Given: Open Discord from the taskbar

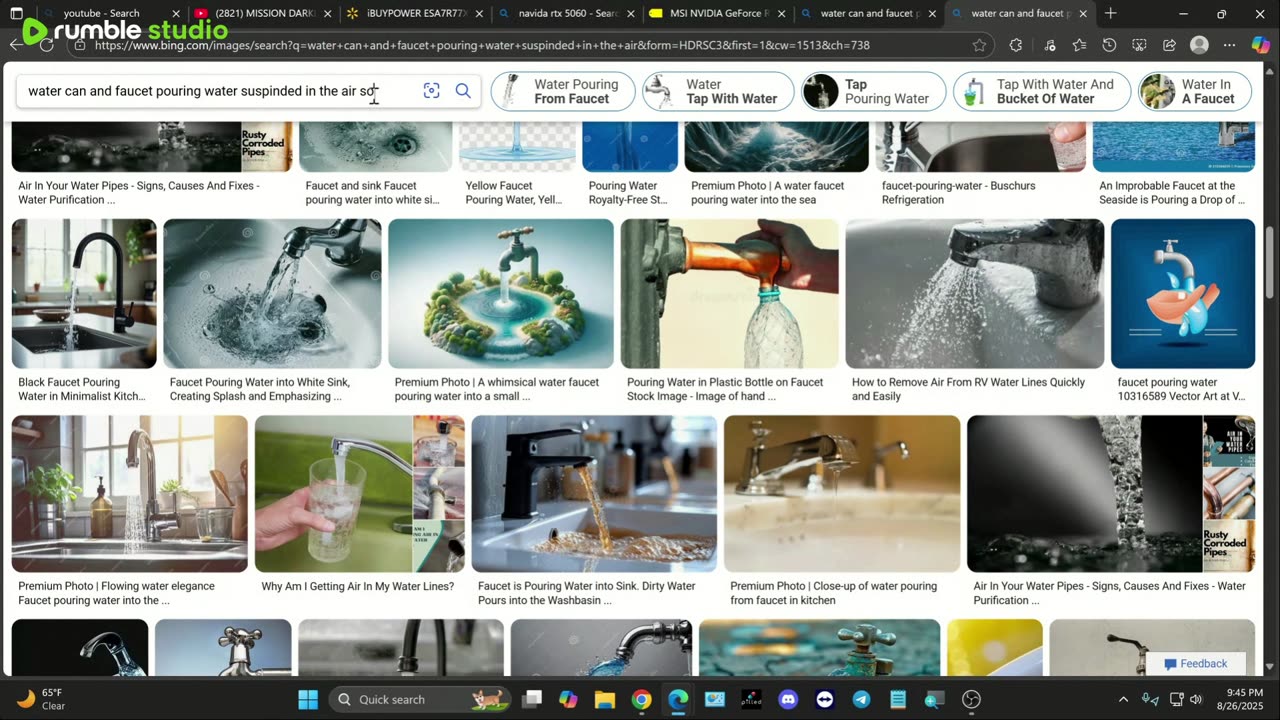Looking at the screenshot, I should point(788,699).
